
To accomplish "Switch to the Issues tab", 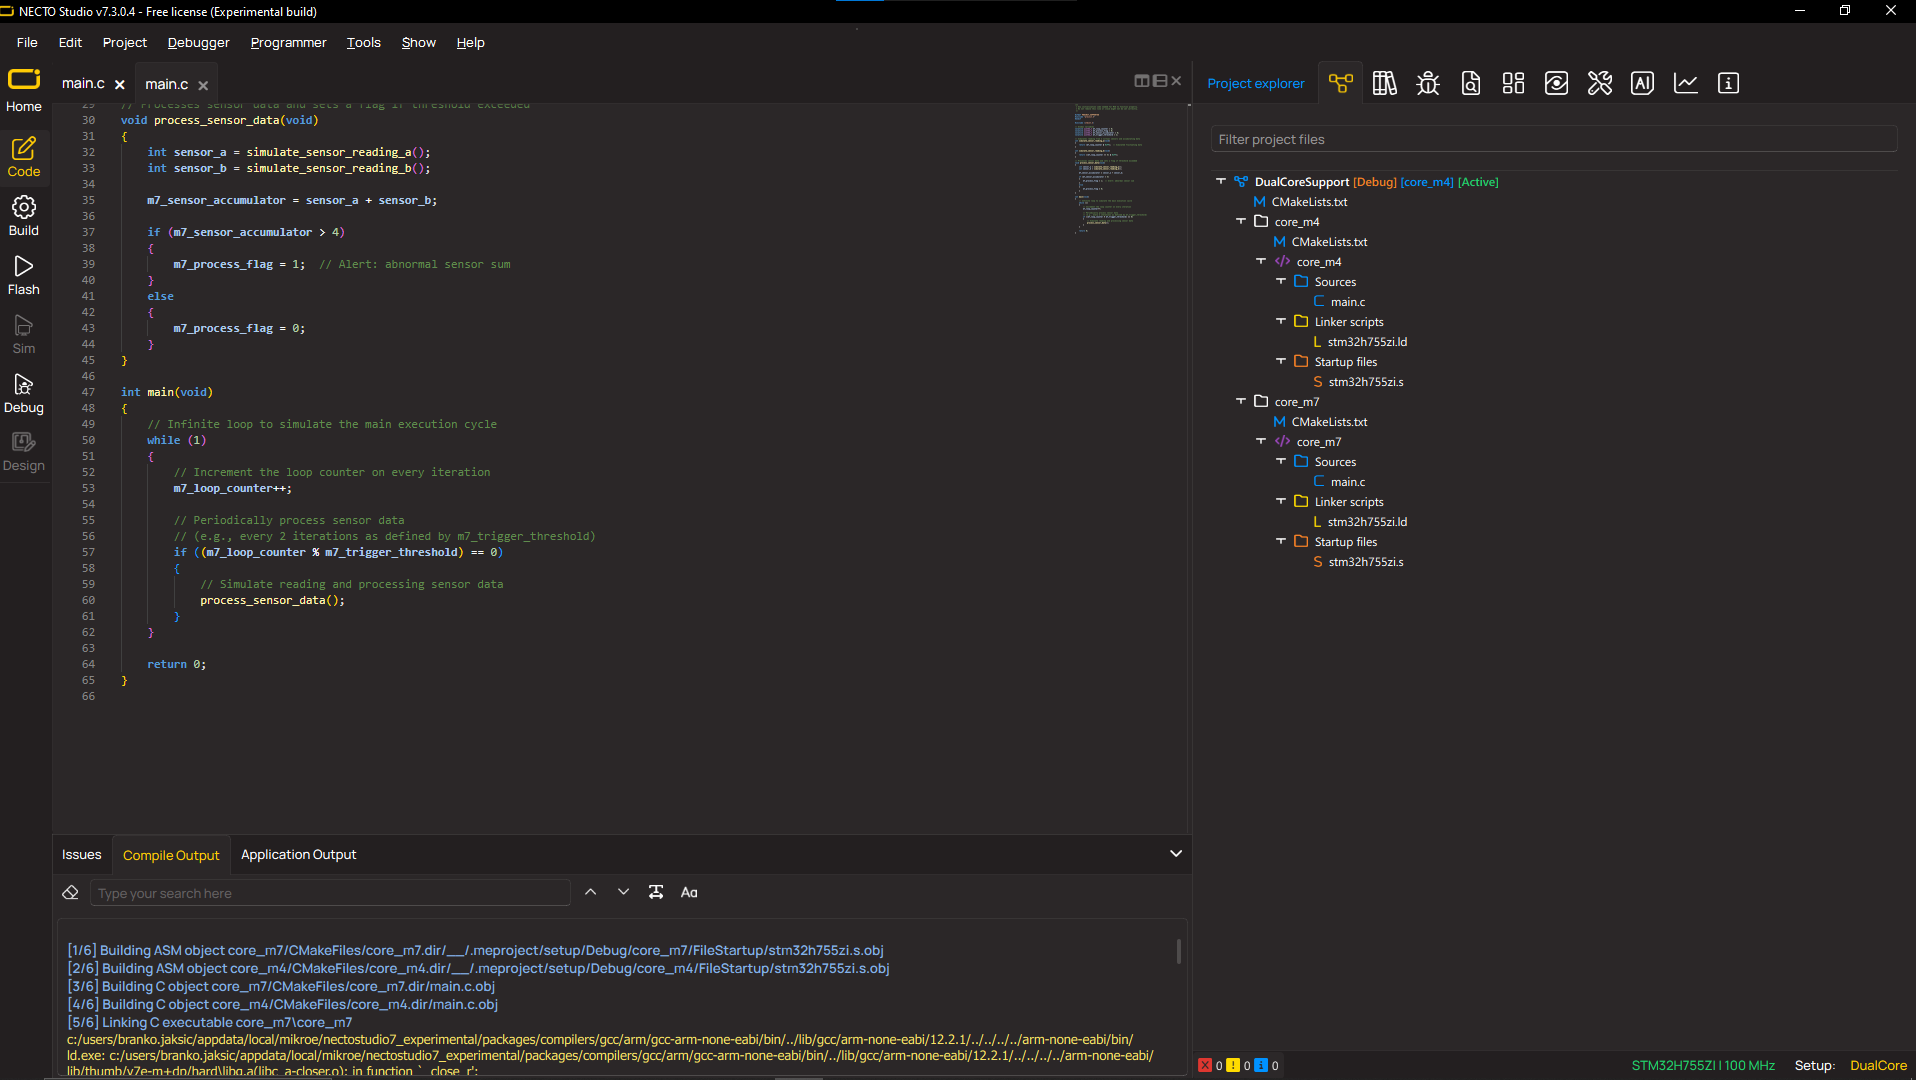I will point(81,854).
